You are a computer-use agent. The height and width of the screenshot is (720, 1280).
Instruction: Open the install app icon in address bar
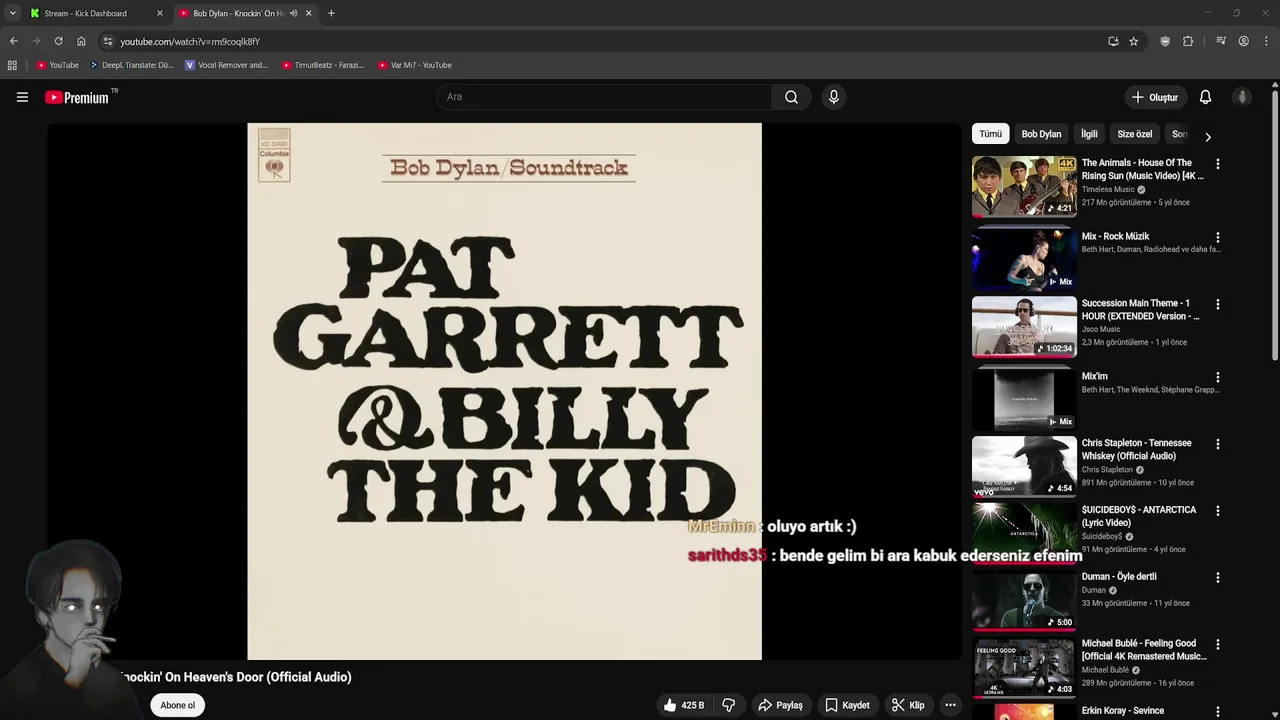point(1113,41)
